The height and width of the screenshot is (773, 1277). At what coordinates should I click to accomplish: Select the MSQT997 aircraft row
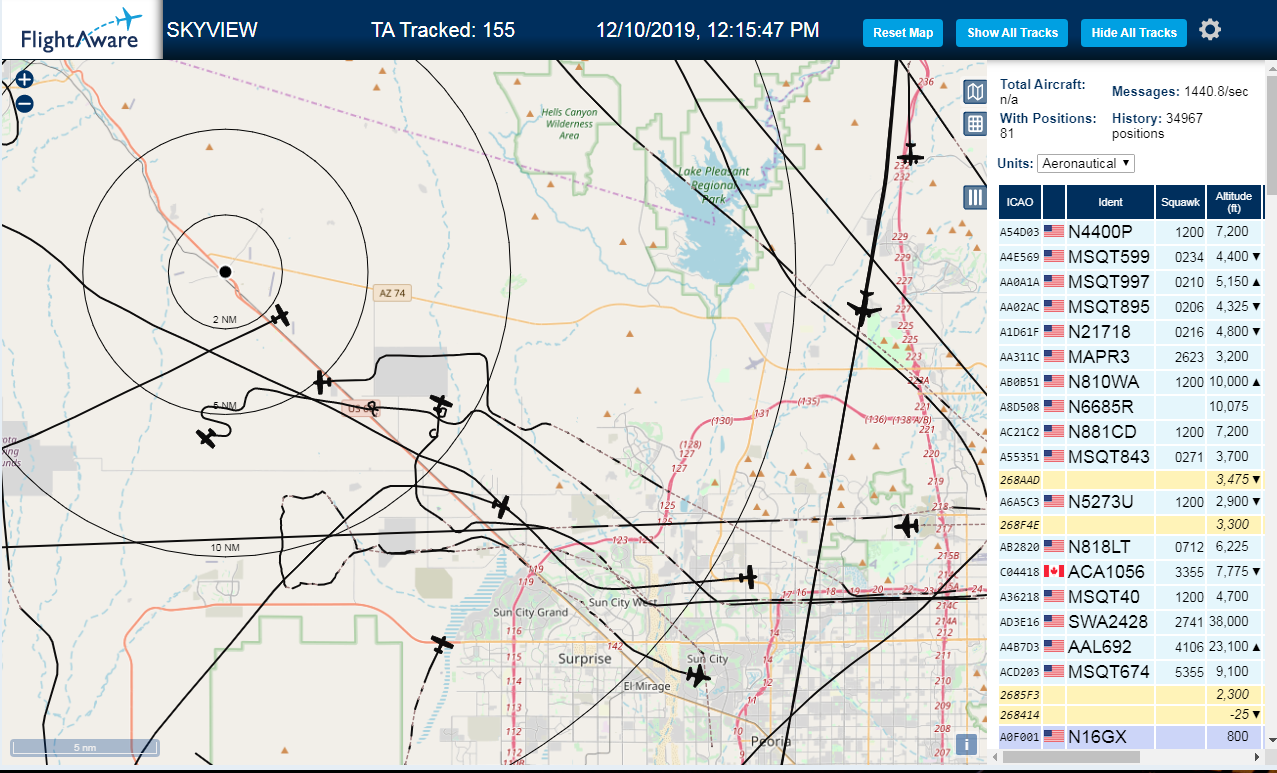tap(1130, 281)
